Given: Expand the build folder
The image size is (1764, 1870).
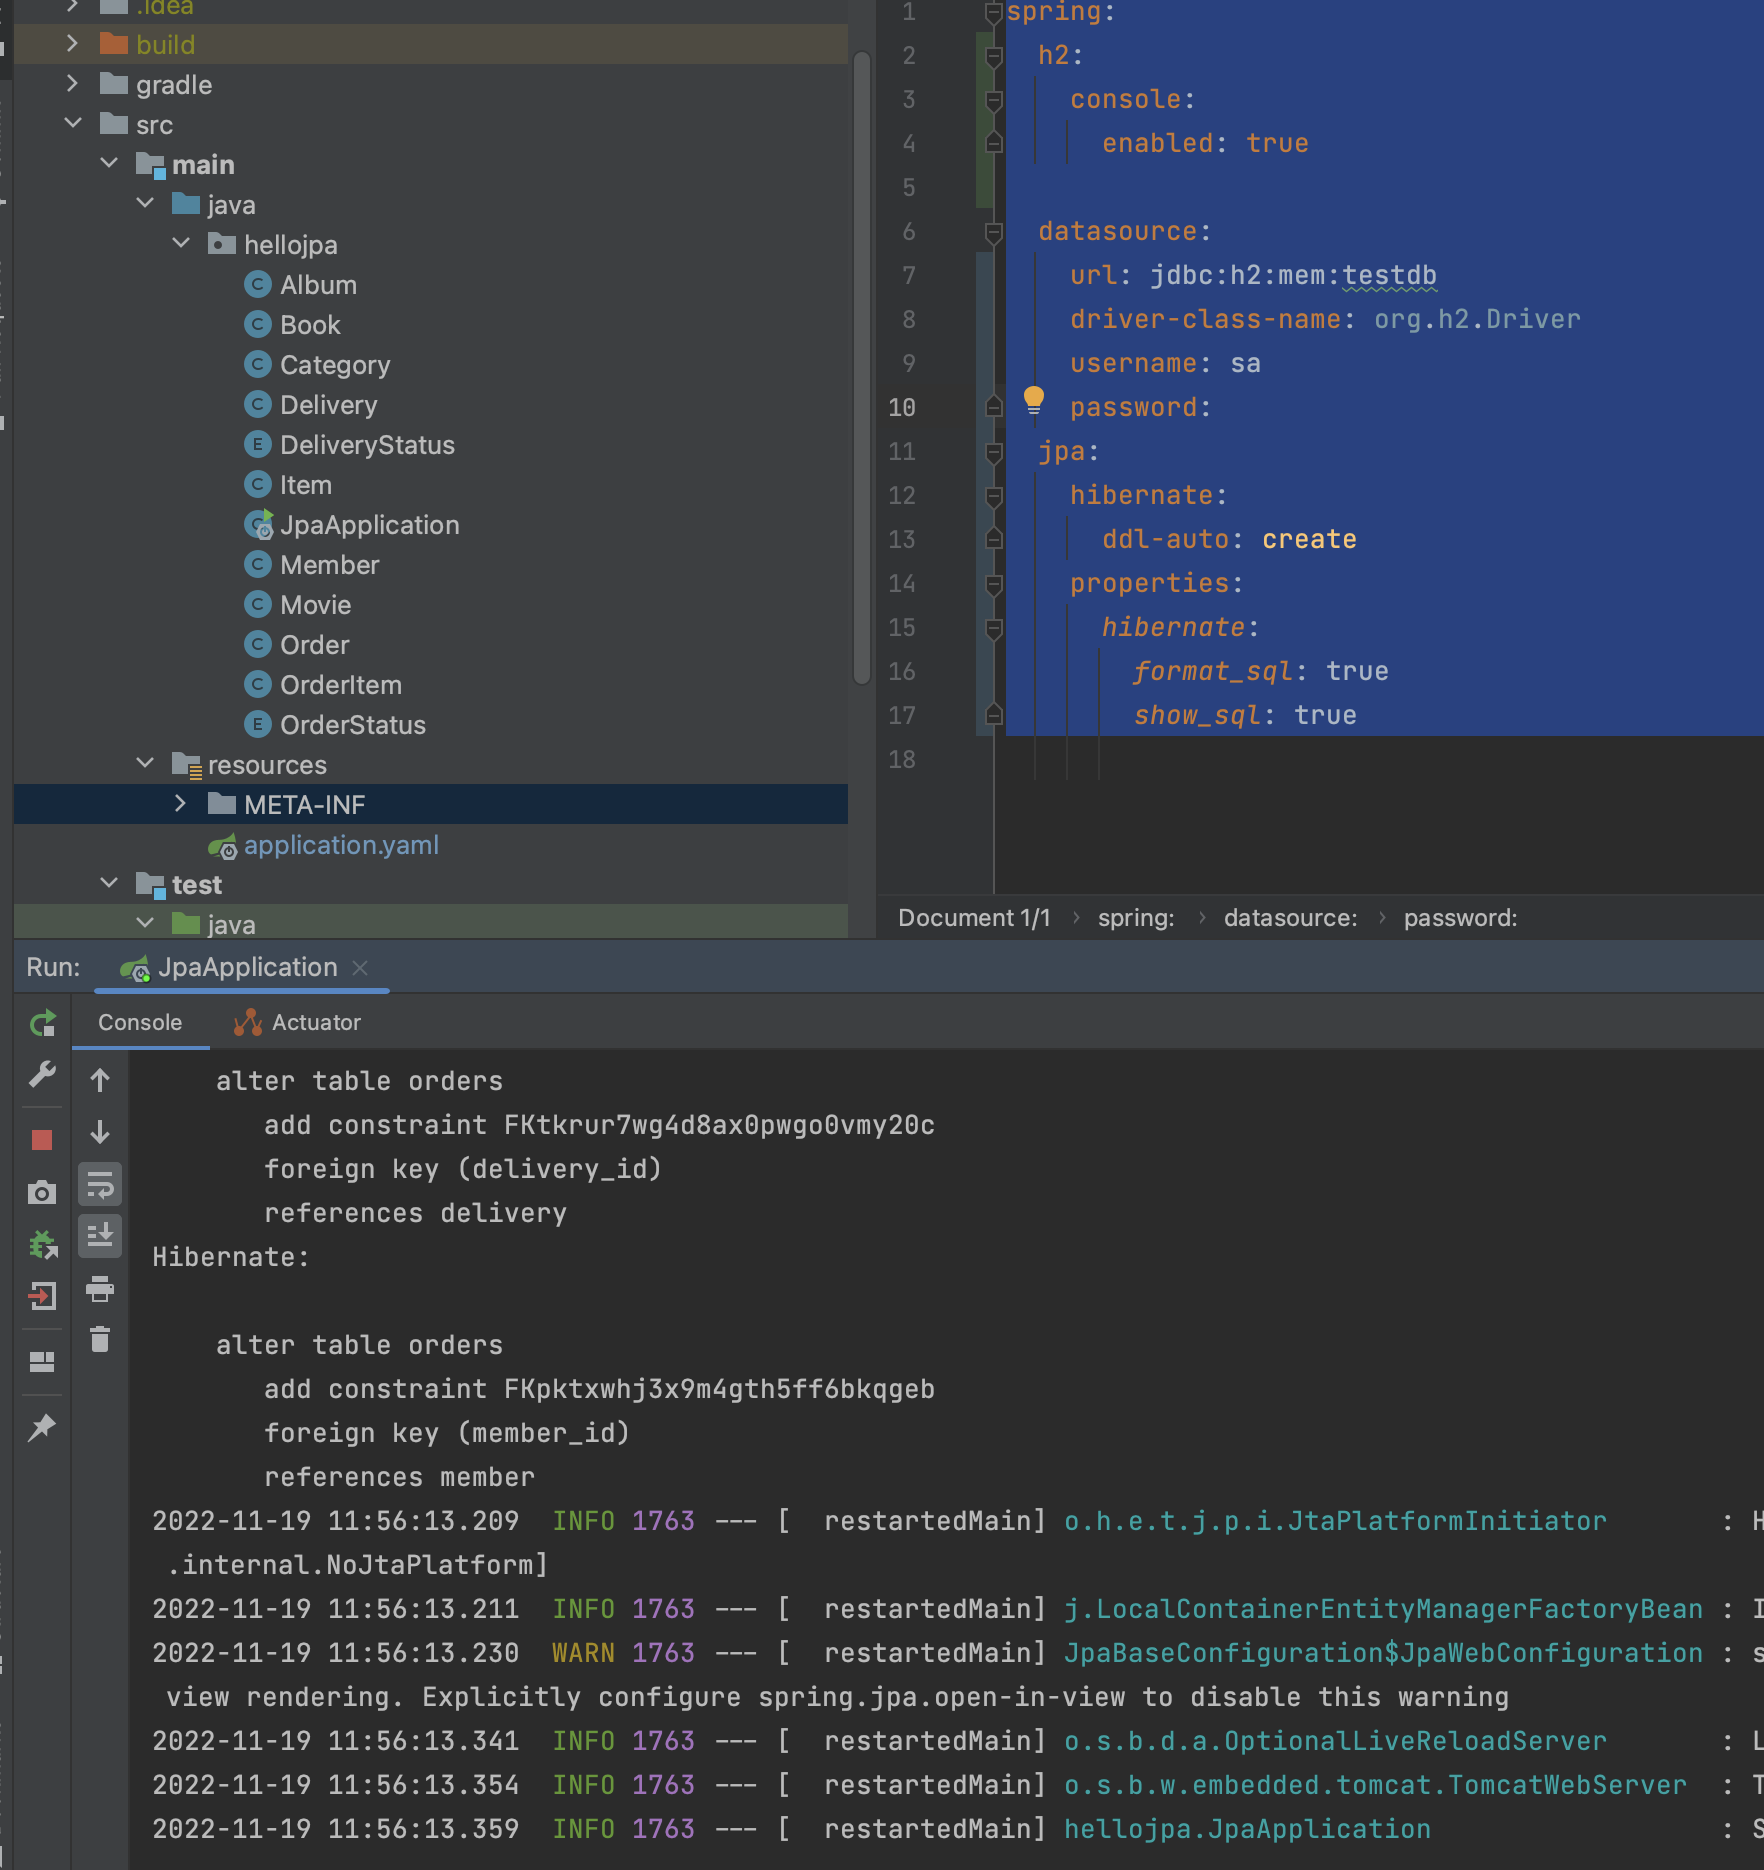Looking at the screenshot, I should point(72,44).
